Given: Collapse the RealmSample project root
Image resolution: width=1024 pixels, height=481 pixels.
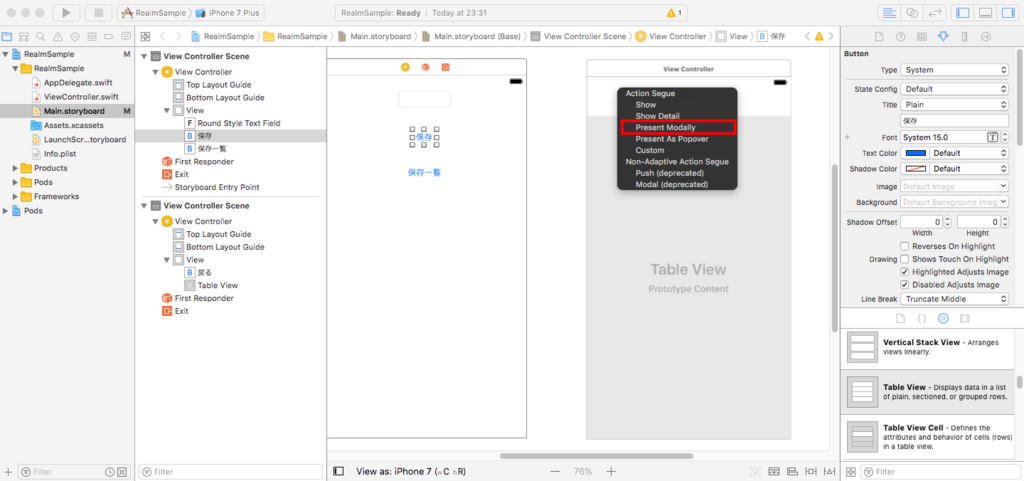Looking at the screenshot, I should (x=7, y=54).
